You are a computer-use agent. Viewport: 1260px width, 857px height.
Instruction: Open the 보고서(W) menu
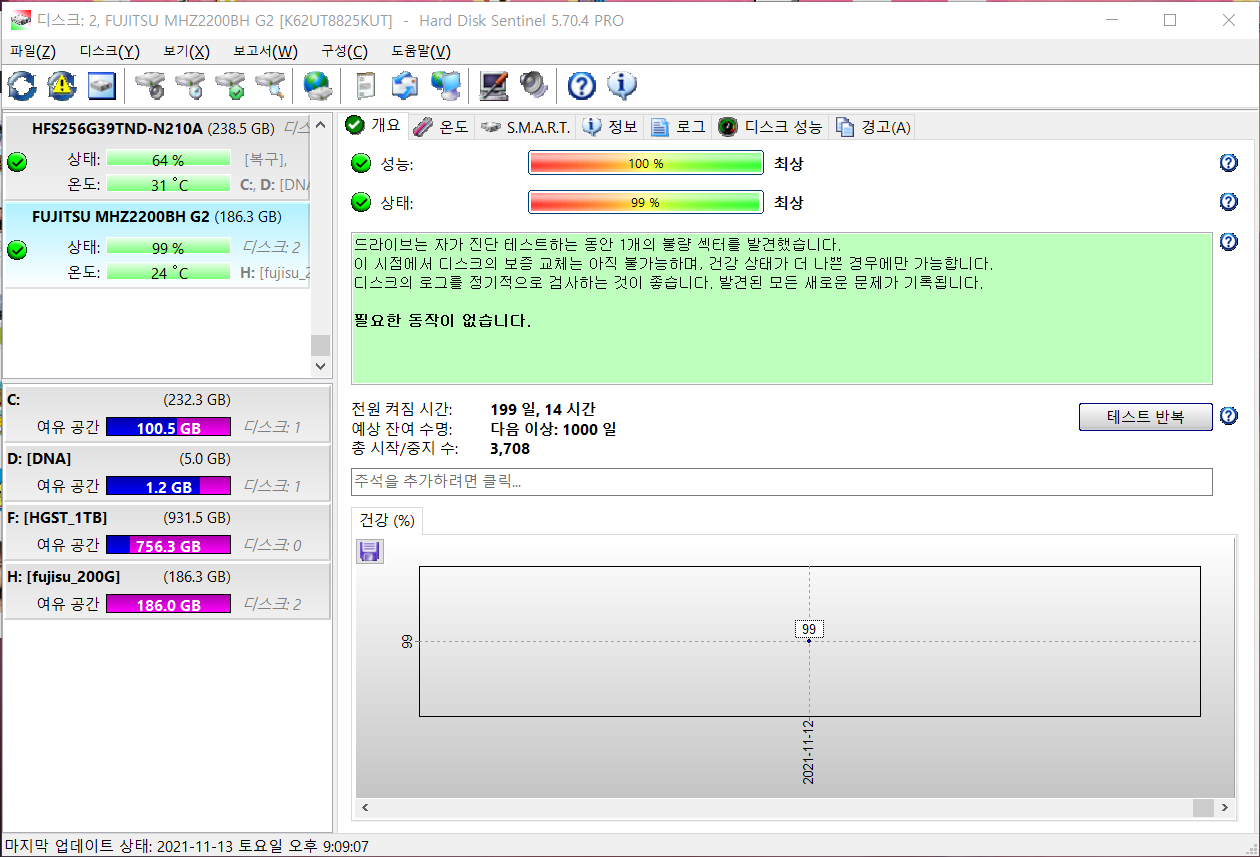click(265, 51)
